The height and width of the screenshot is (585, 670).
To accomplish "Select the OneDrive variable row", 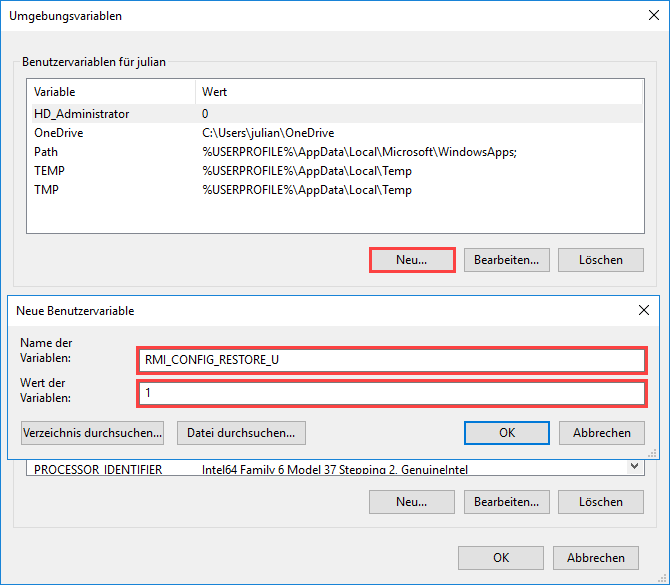I will 337,133.
